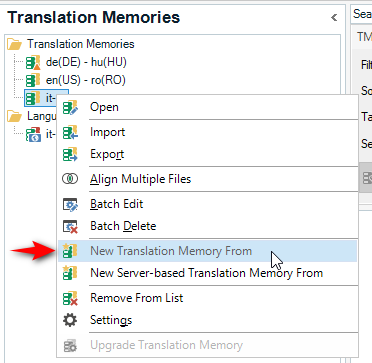The height and width of the screenshot is (363, 372).
Task: Choose Import from the context menu
Action: coord(207,132)
